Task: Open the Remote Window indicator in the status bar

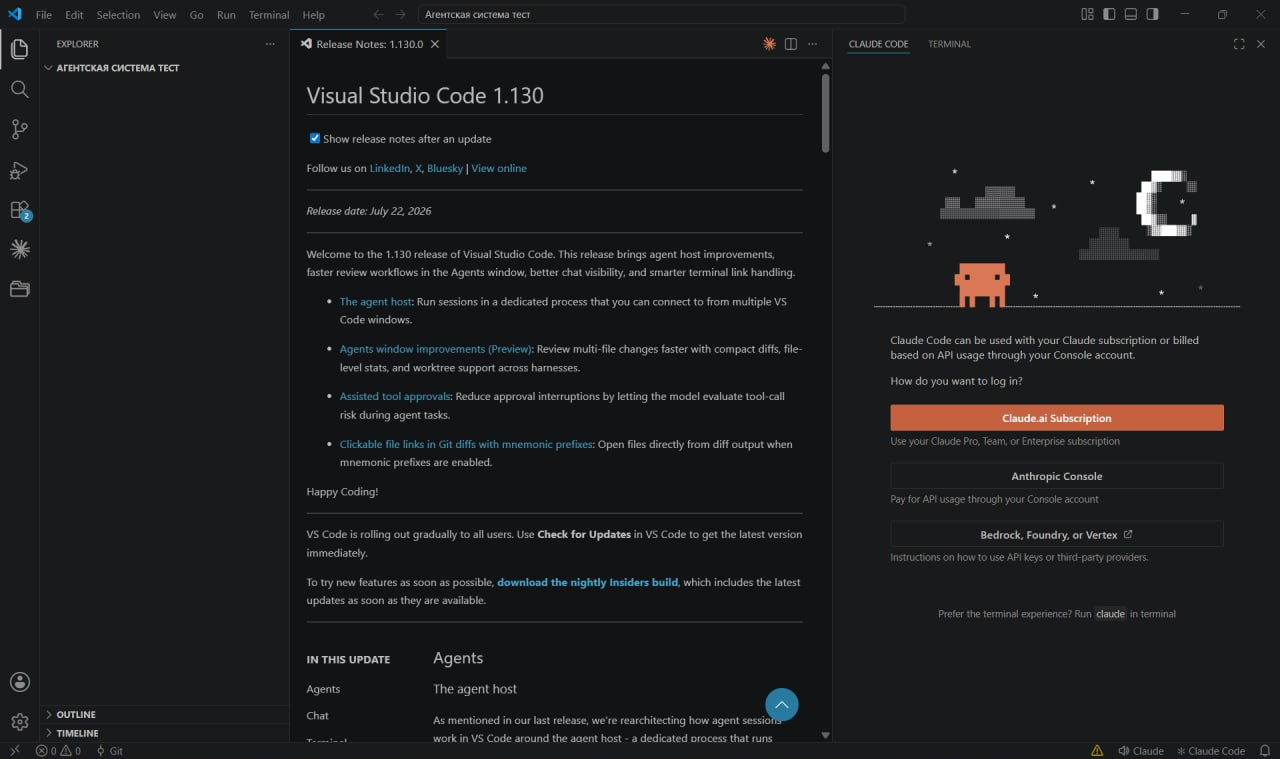Action: [14, 751]
